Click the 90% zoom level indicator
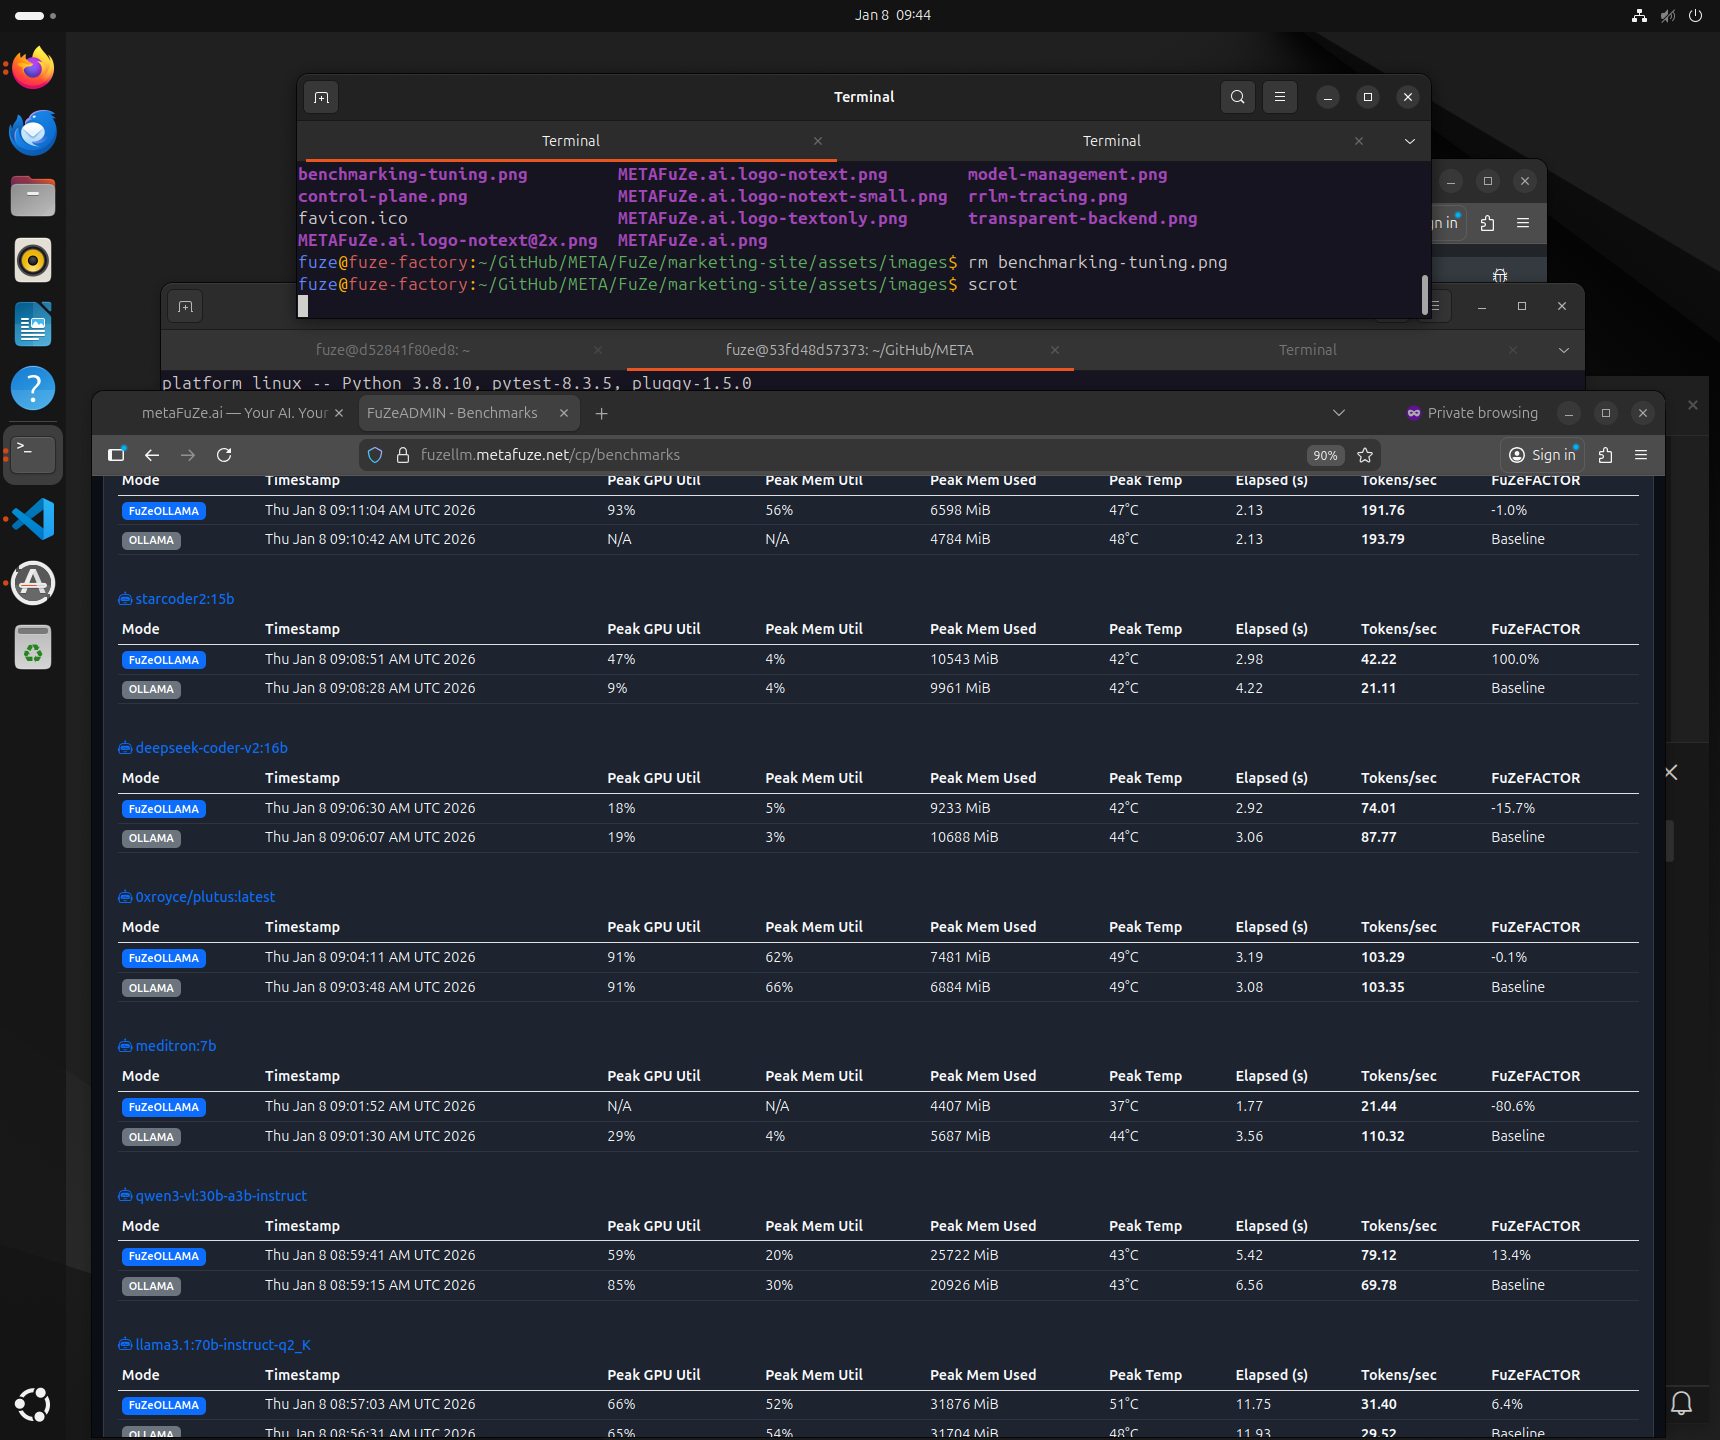Image resolution: width=1720 pixels, height=1440 pixels. pos(1325,455)
